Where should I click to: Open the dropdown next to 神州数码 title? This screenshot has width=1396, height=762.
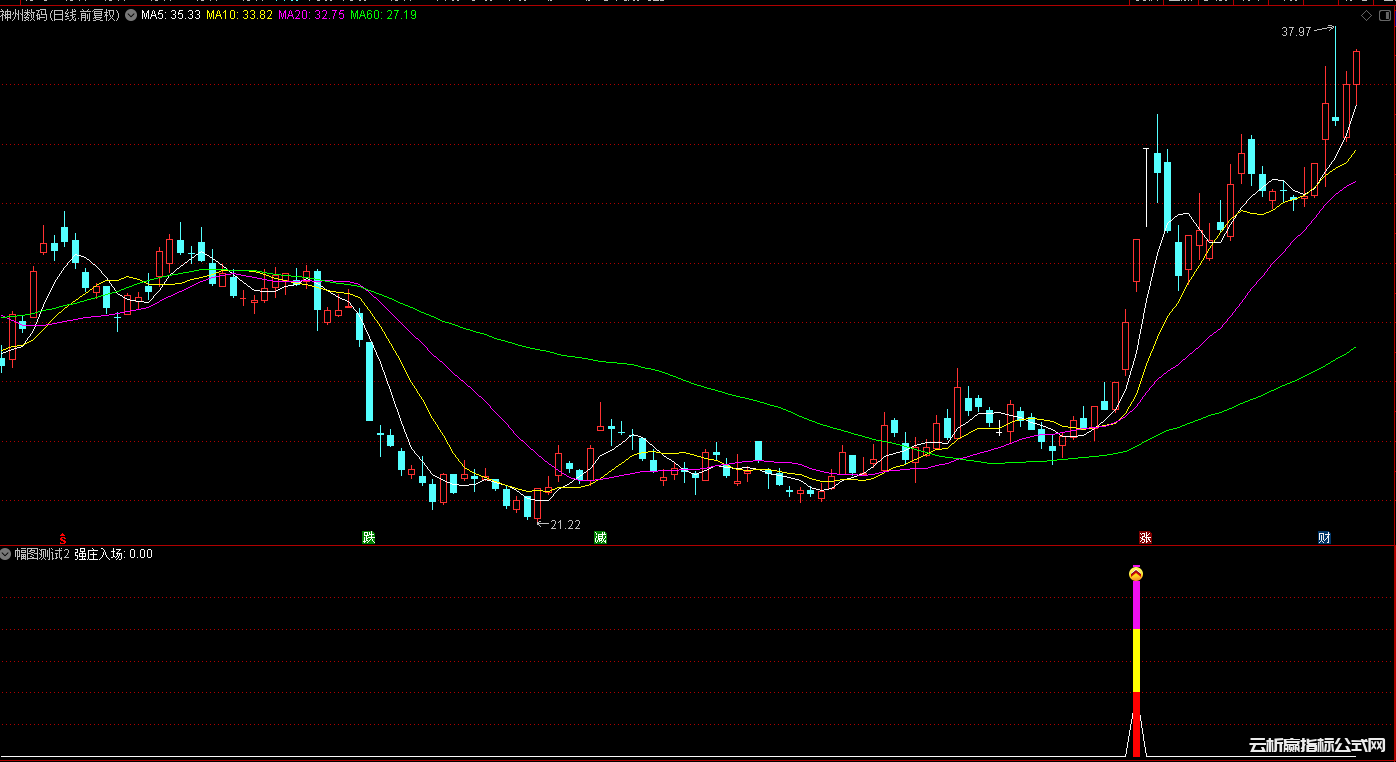point(131,16)
